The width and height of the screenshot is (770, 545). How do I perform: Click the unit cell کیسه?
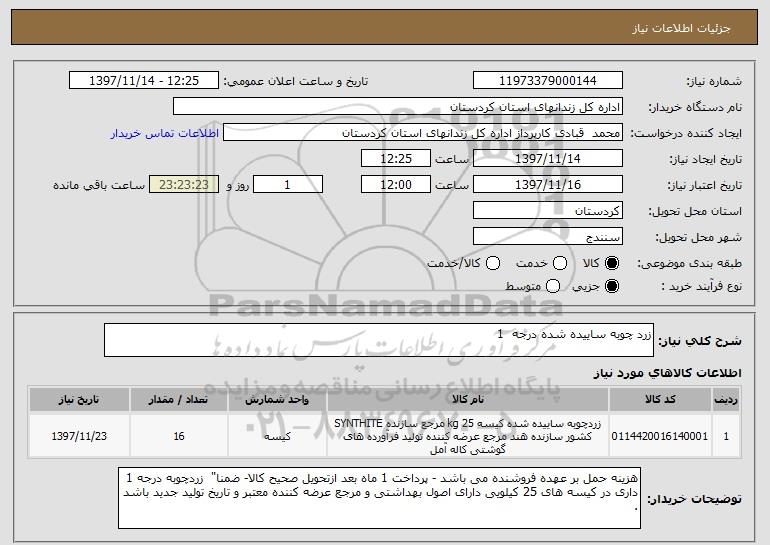[277, 436]
